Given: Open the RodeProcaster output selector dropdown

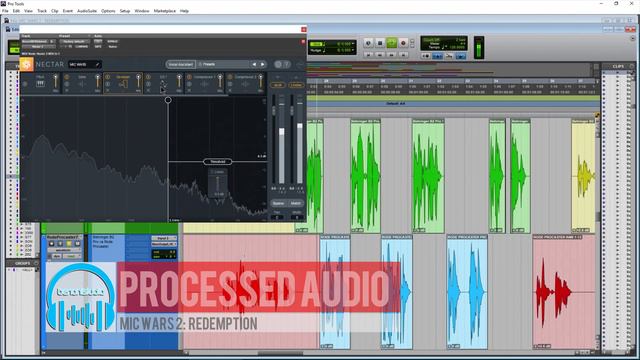Looking at the screenshot, I should (164, 244).
